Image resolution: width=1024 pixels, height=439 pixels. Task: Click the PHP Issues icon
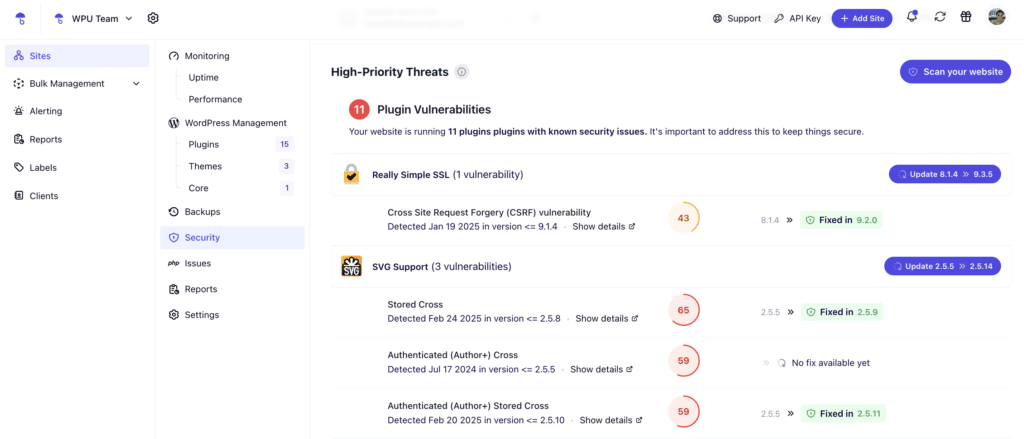click(x=174, y=263)
